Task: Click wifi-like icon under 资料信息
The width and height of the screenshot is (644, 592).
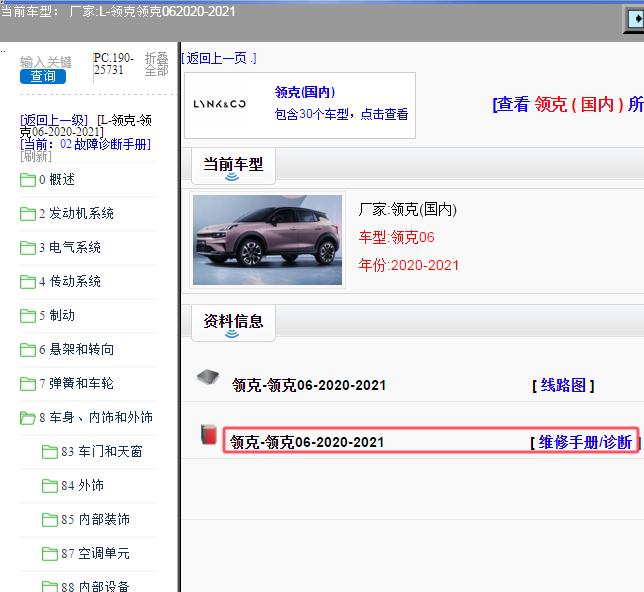Action: click(x=232, y=334)
